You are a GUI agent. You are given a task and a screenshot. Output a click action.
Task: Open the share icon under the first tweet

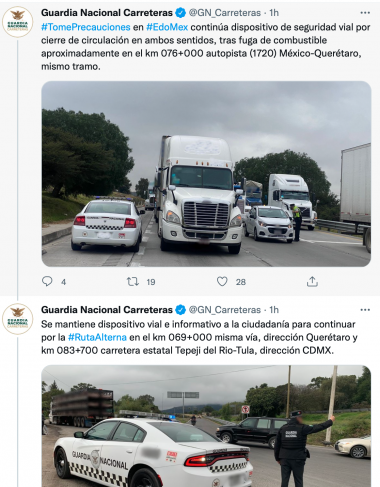pos(312,282)
